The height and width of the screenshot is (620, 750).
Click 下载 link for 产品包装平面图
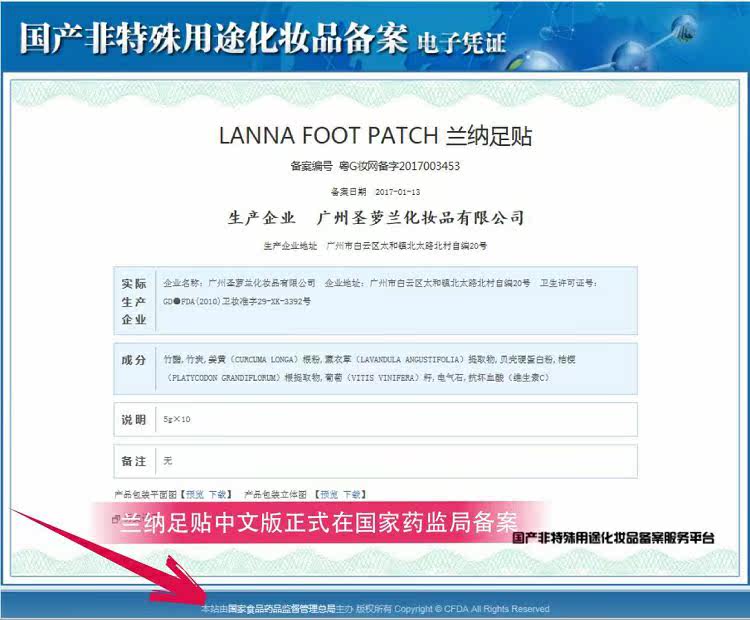218,494
